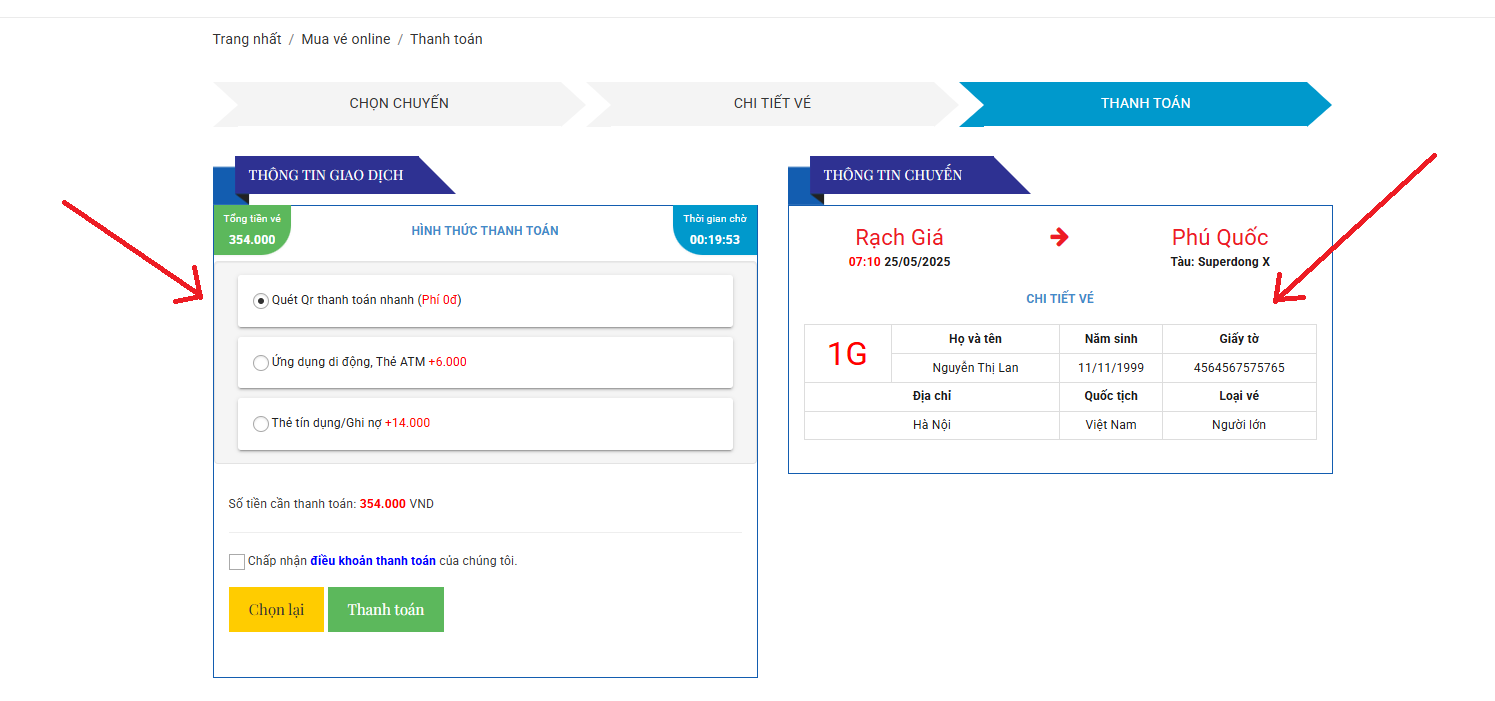This screenshot has width=1495, height=701.
Task: Click departure Rạch Giá
Action: coord(899,238)
